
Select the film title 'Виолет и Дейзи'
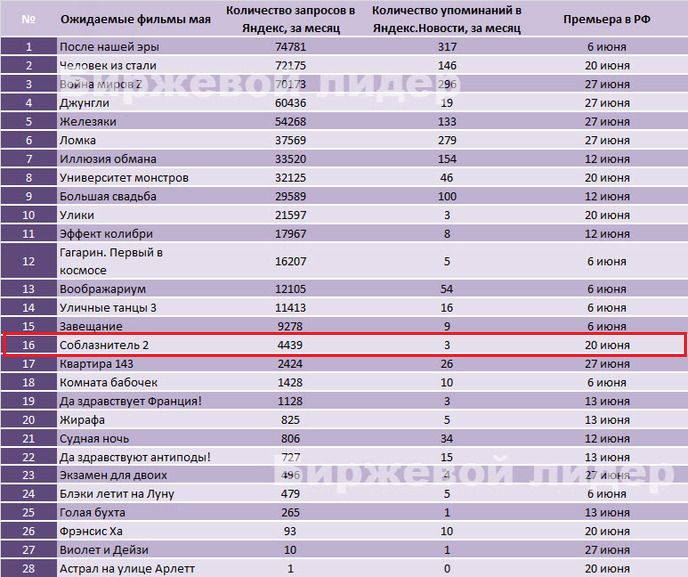pos(104,550)
